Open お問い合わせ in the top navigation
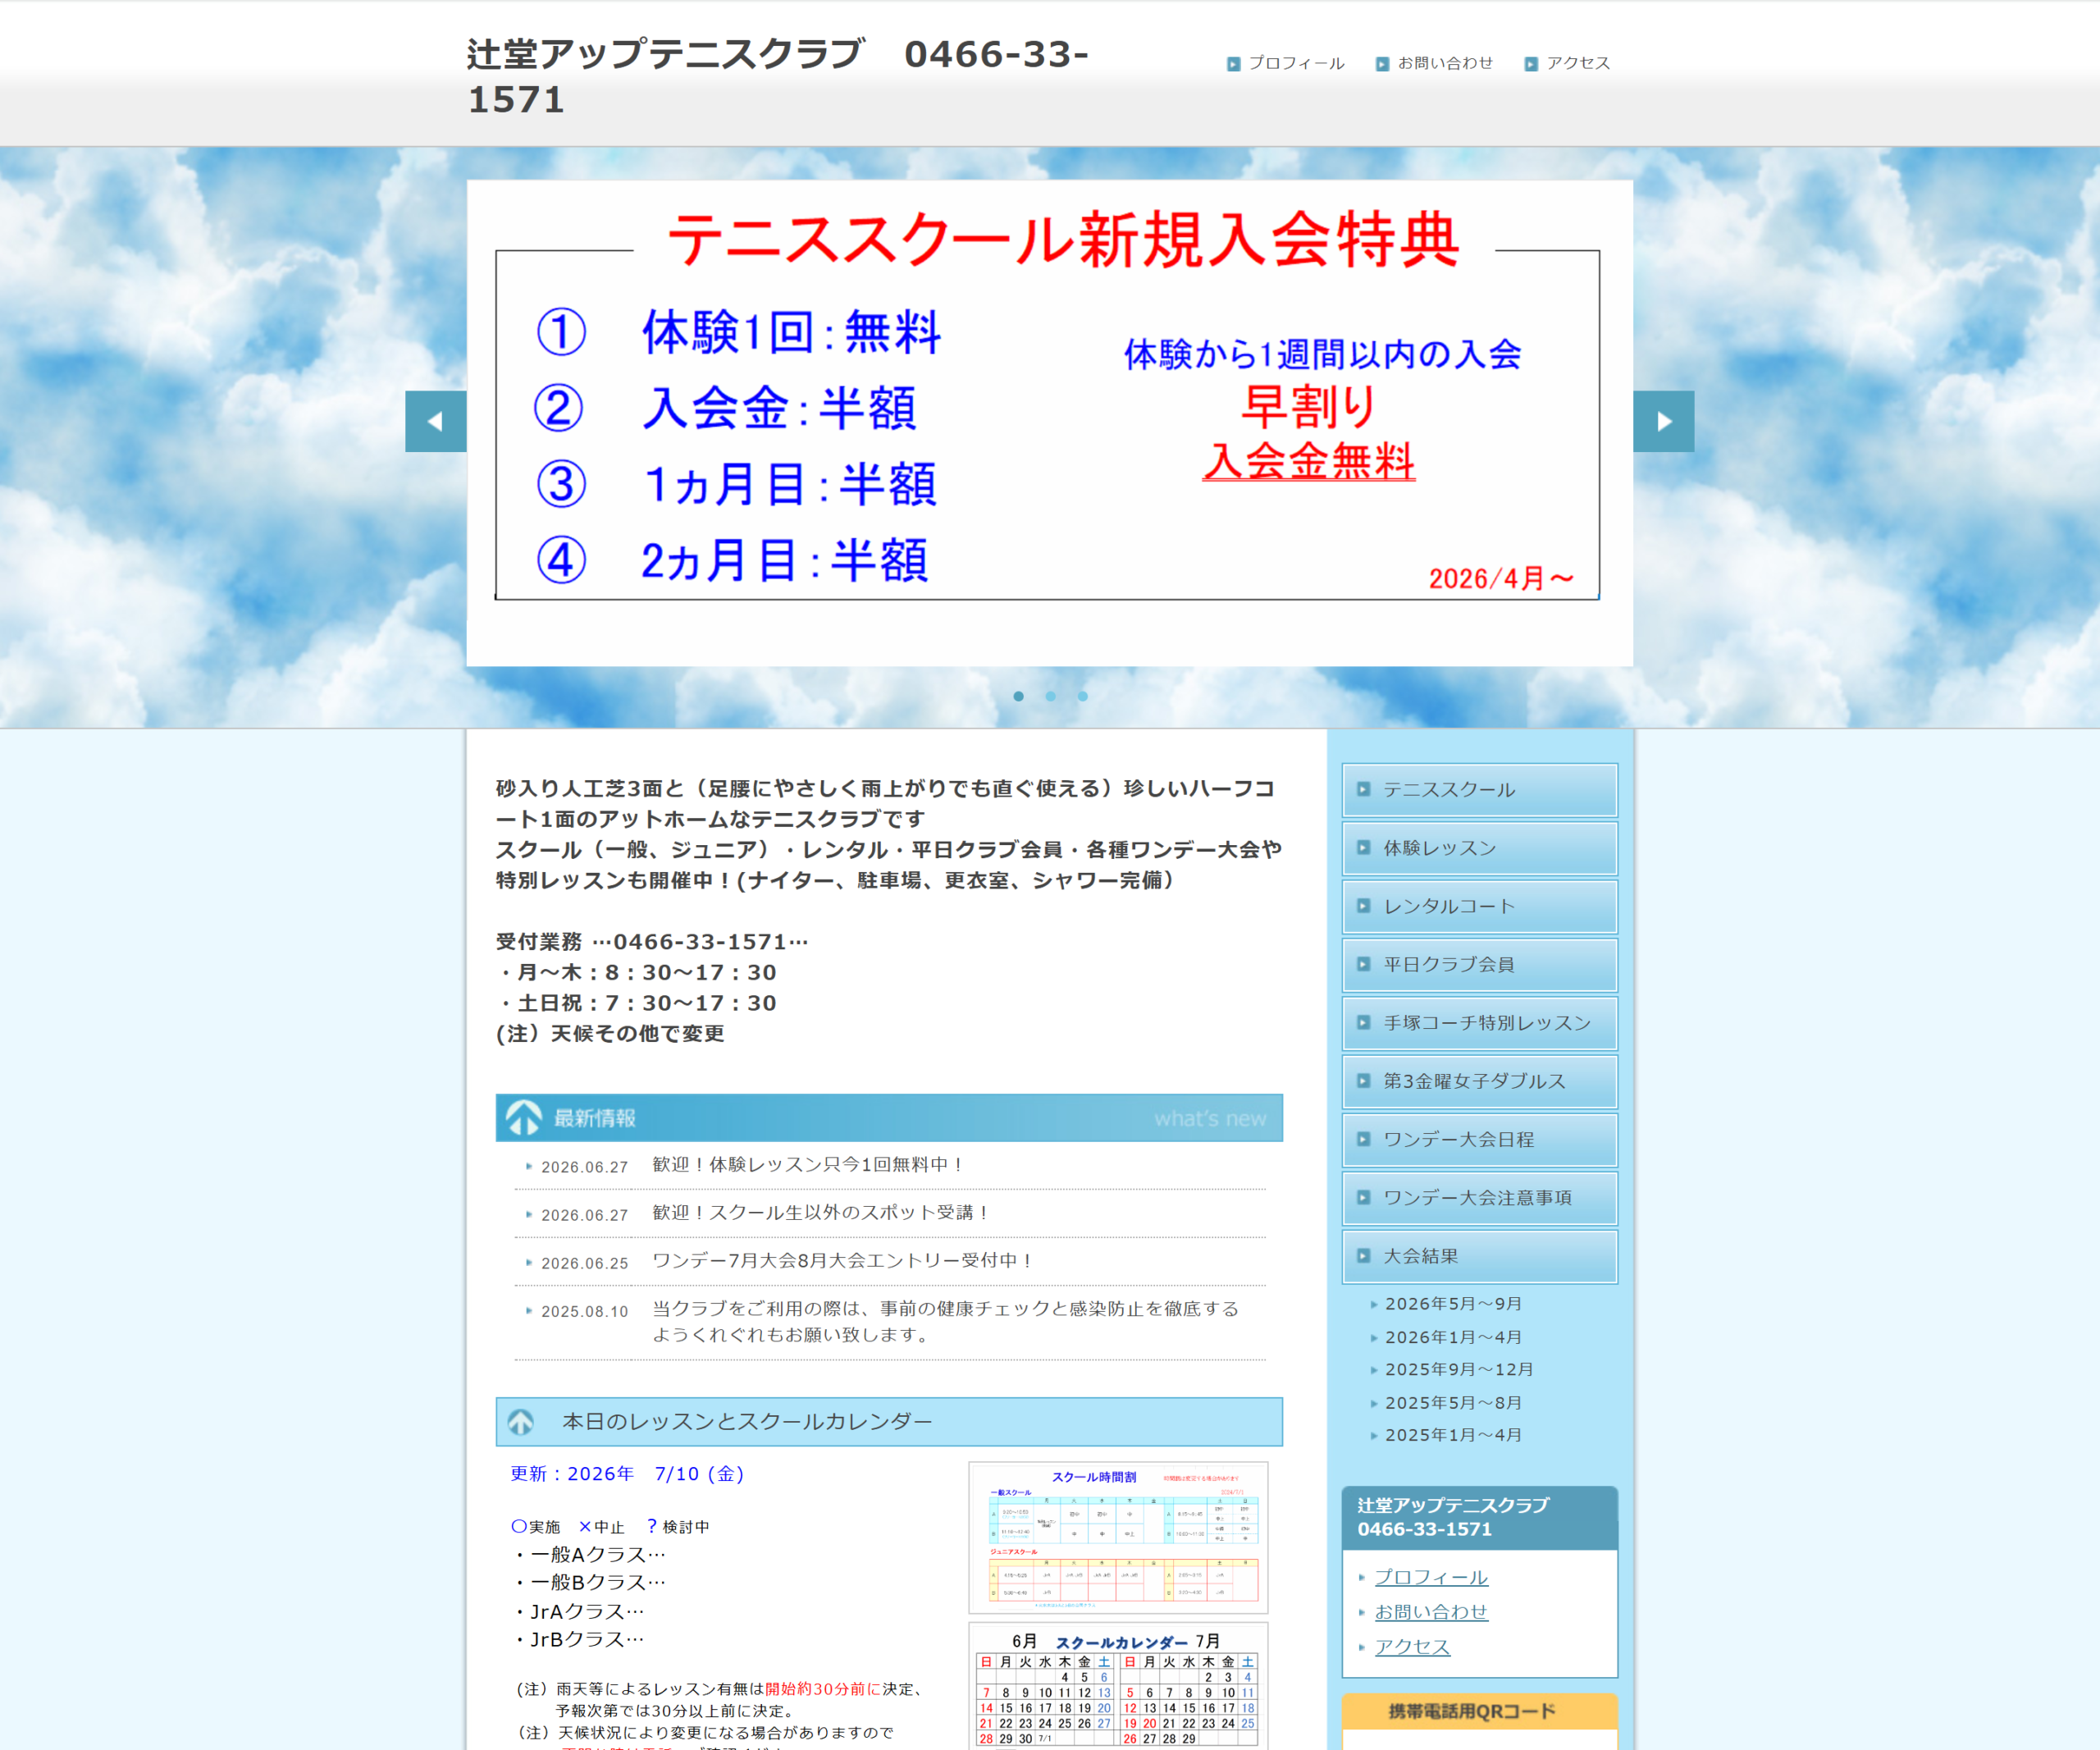 (1445, 63)
